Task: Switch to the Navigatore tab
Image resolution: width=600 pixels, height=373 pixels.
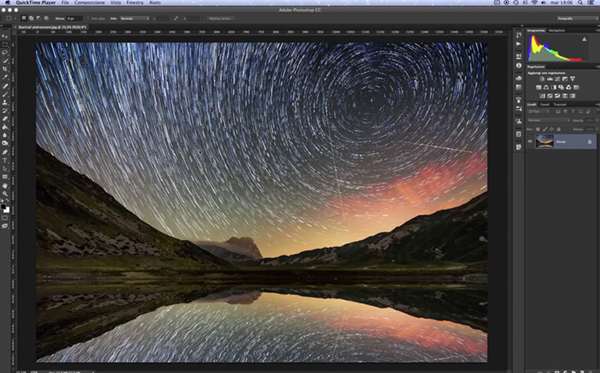Action: click(x=557, y=30)
